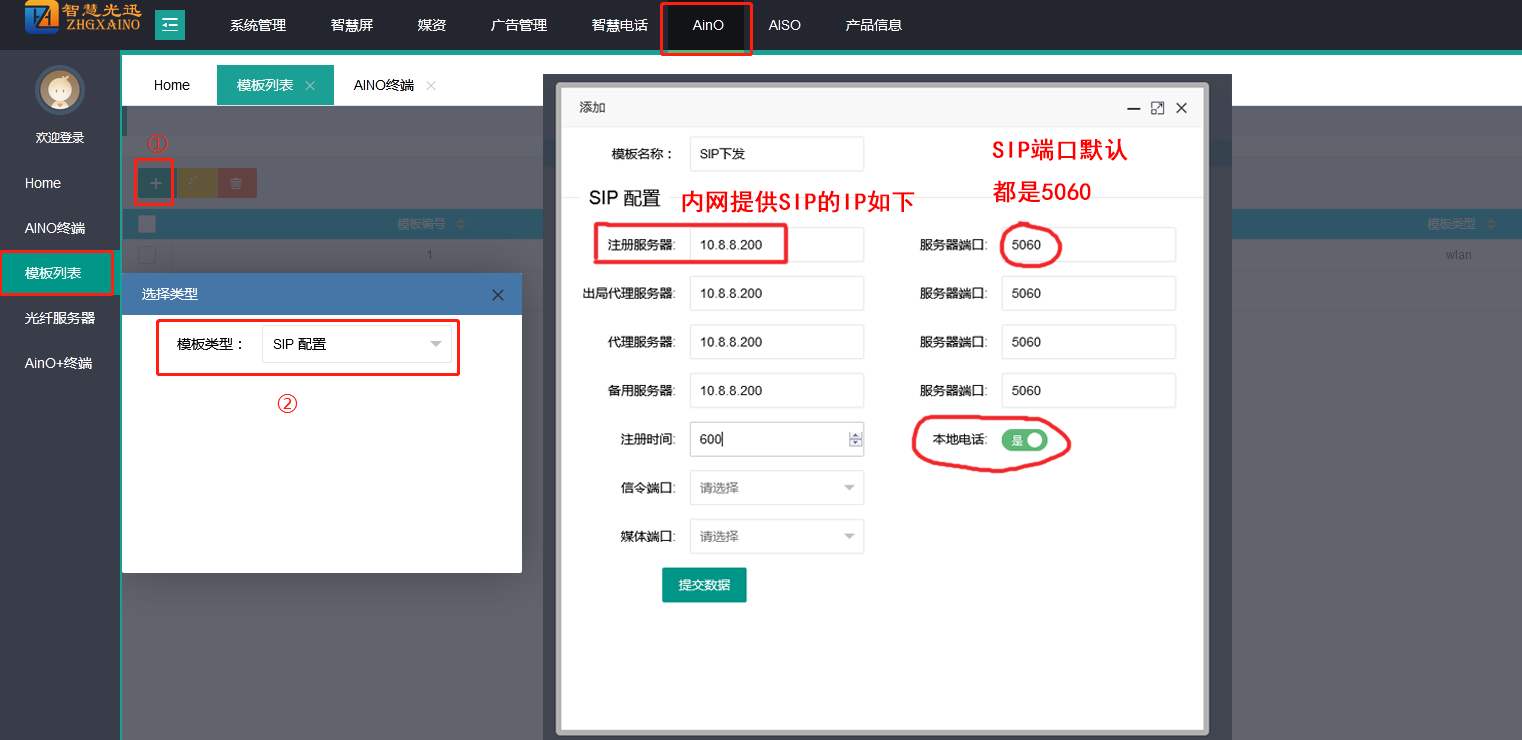Viewport: 1522px width, 740px height.
Task: Click the red trash delete icon
Action: [x=236, y=183]
